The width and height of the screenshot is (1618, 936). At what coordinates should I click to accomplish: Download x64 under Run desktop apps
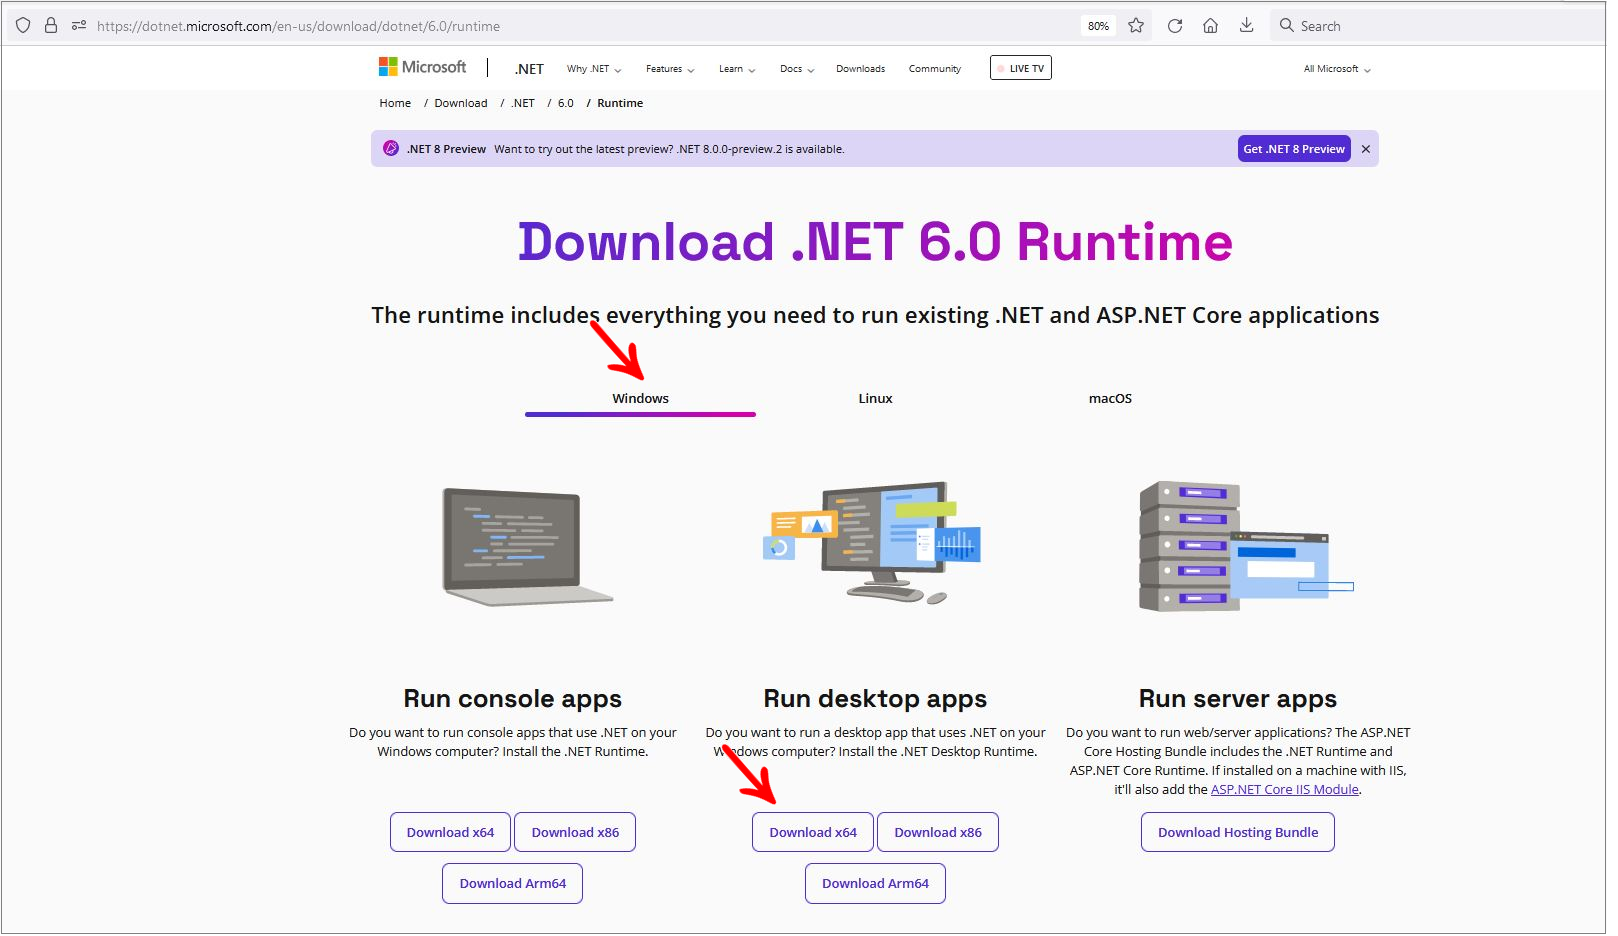pyautogui.click(x=813, y=832)
